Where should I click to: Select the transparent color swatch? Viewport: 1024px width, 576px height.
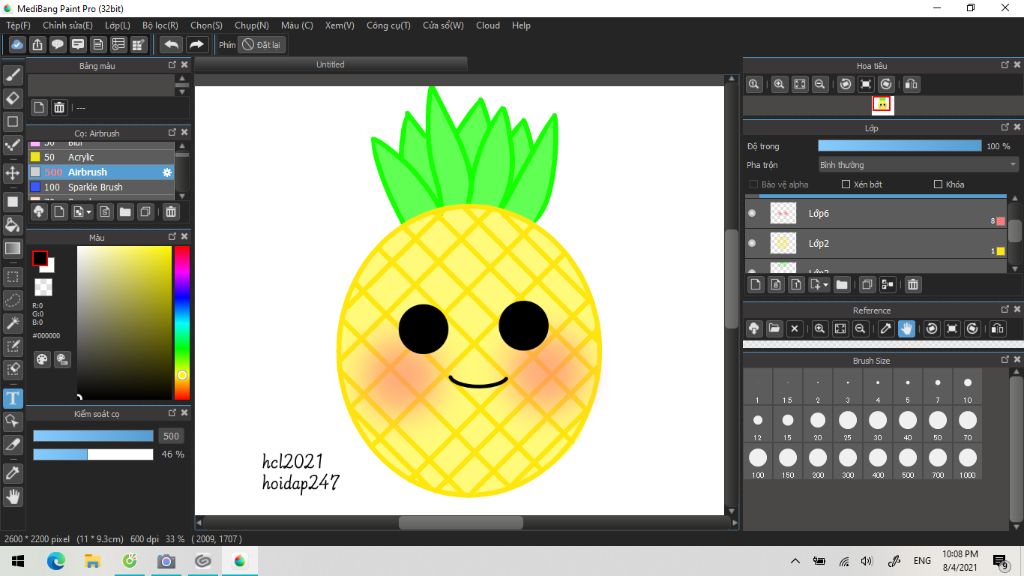click(x=43, y=287)
